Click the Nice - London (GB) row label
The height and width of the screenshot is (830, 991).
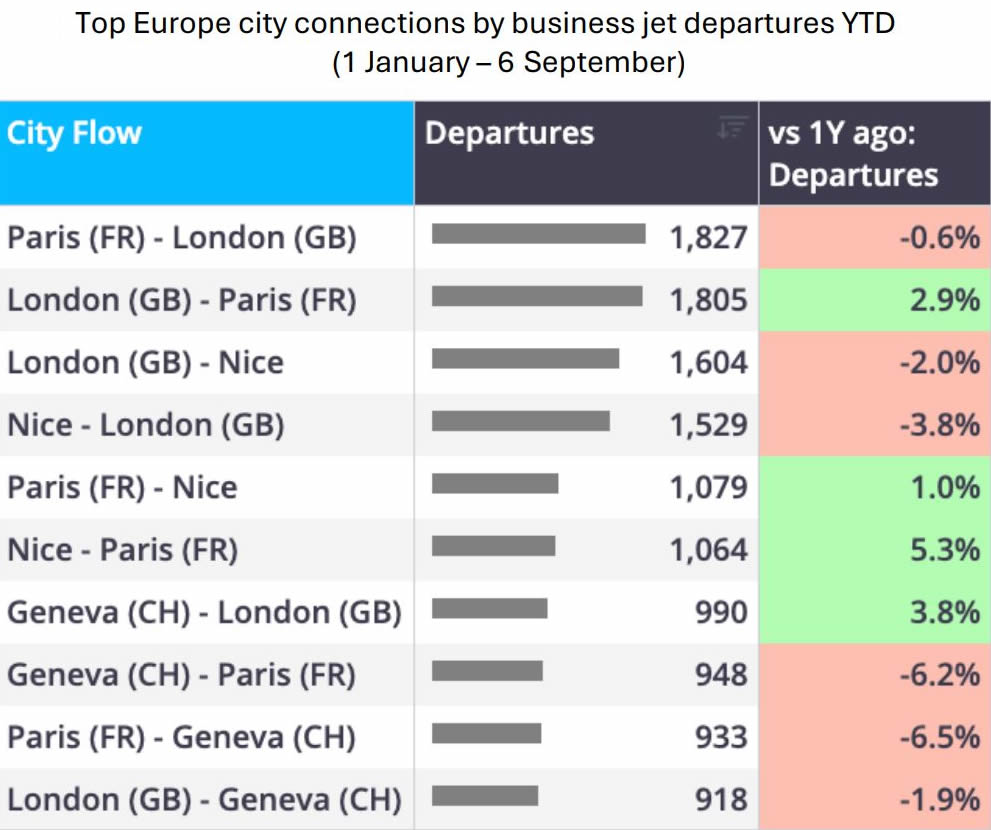145,425
